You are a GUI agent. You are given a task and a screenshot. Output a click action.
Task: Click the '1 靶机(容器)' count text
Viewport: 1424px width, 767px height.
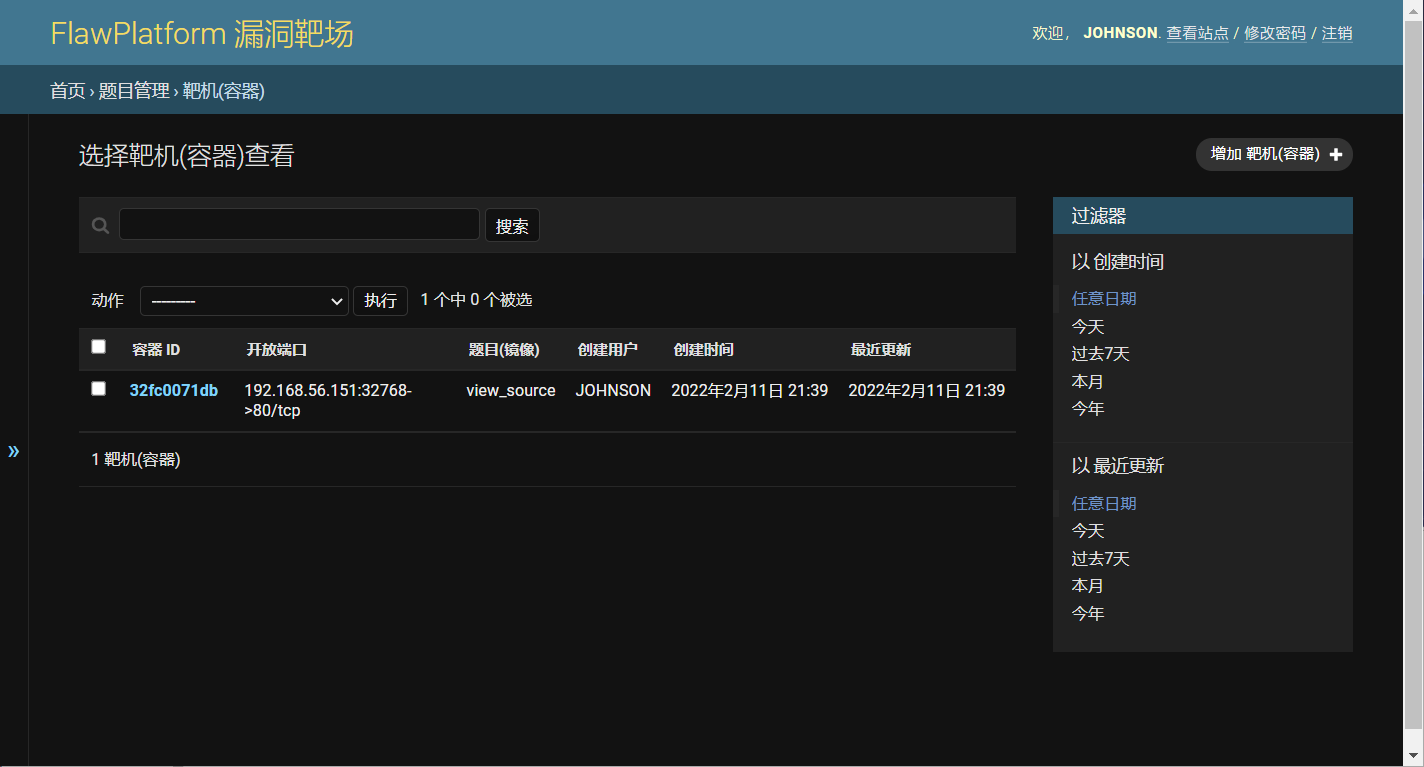[x=136, y=460]
